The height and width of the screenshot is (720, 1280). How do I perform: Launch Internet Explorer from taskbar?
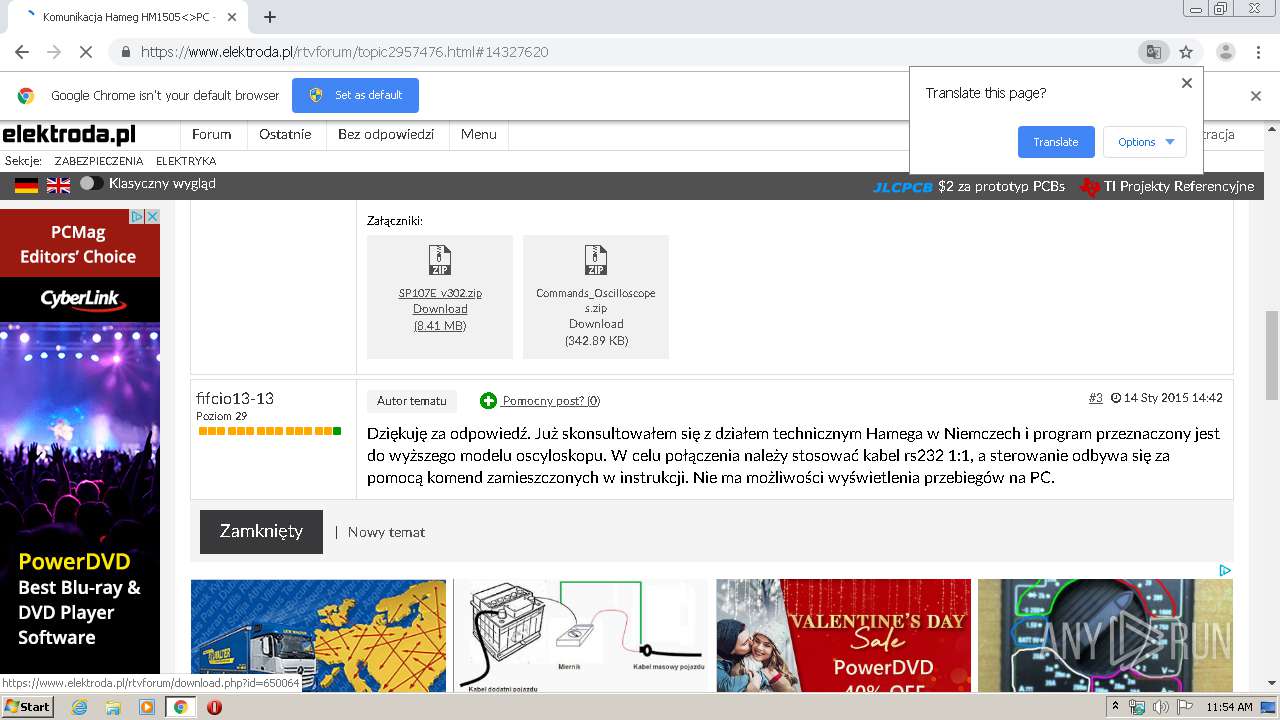point(79,707)
